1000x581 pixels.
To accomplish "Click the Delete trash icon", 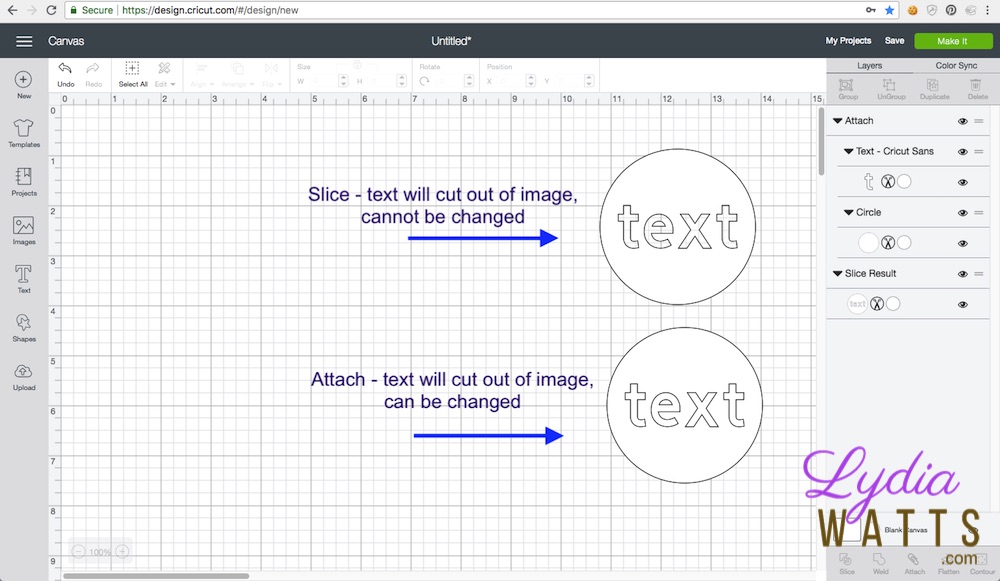I will click(975, 85).
